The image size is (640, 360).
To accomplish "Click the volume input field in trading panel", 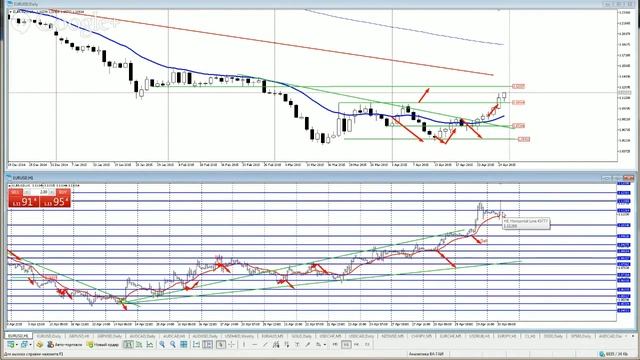I will (40, 192).
